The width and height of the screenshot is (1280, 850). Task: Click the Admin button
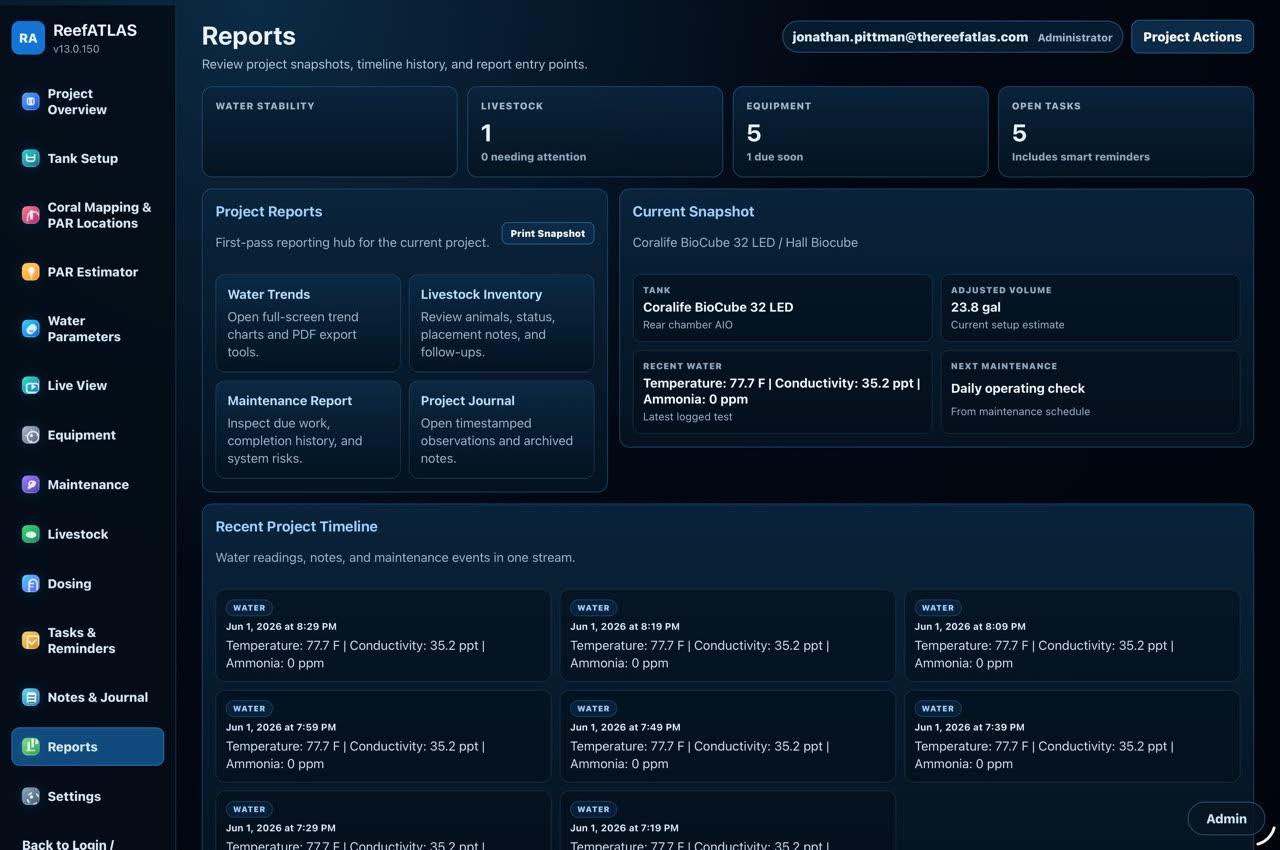coord(1226,818)
